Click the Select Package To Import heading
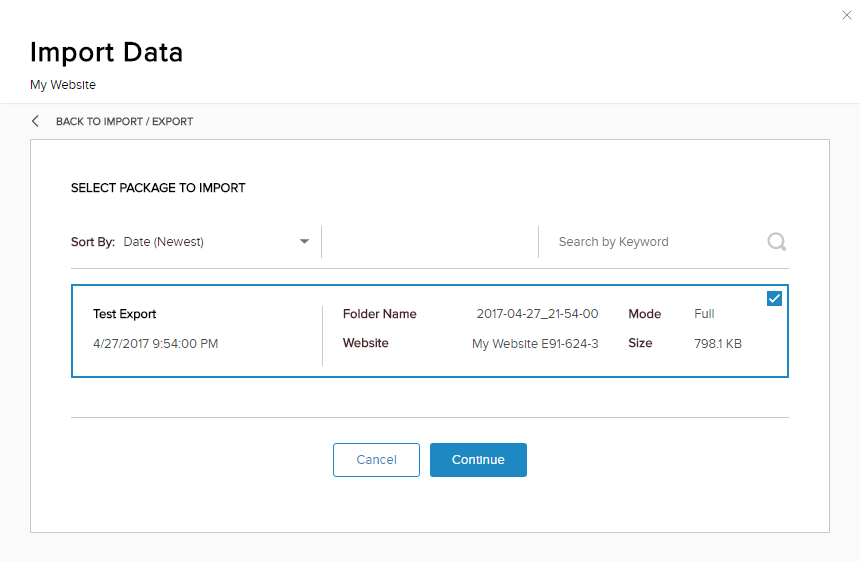The width and height of the screenshot is (860, 561). (158, 188)
